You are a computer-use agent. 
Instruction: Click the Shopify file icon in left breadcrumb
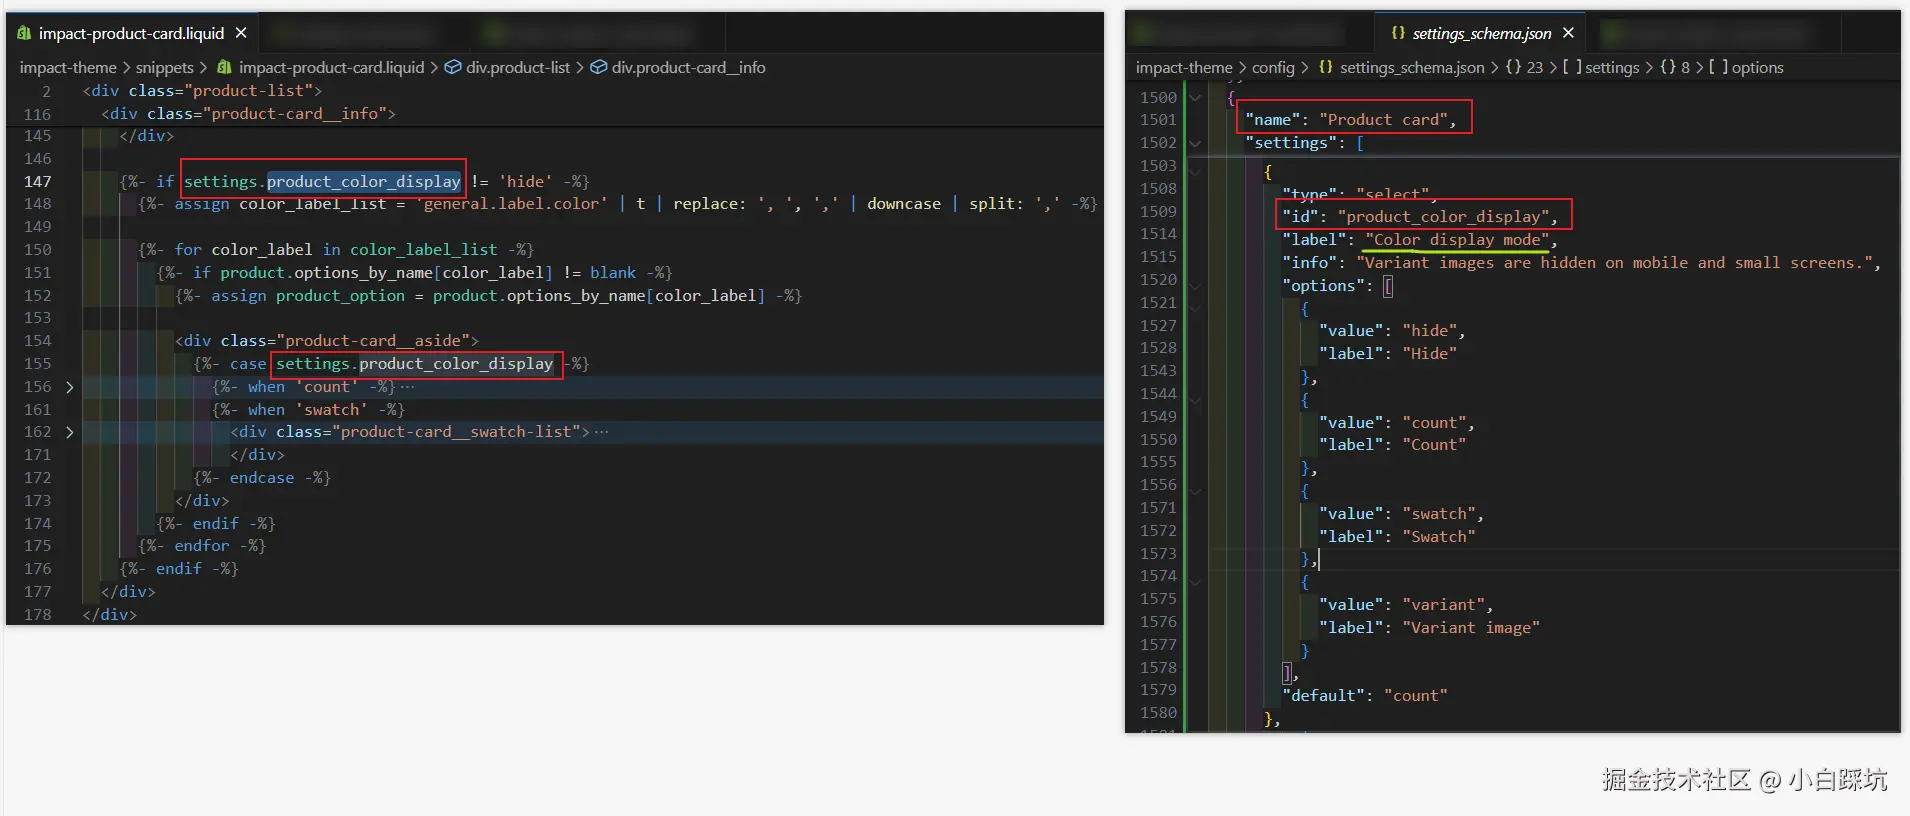click(225, 67)
